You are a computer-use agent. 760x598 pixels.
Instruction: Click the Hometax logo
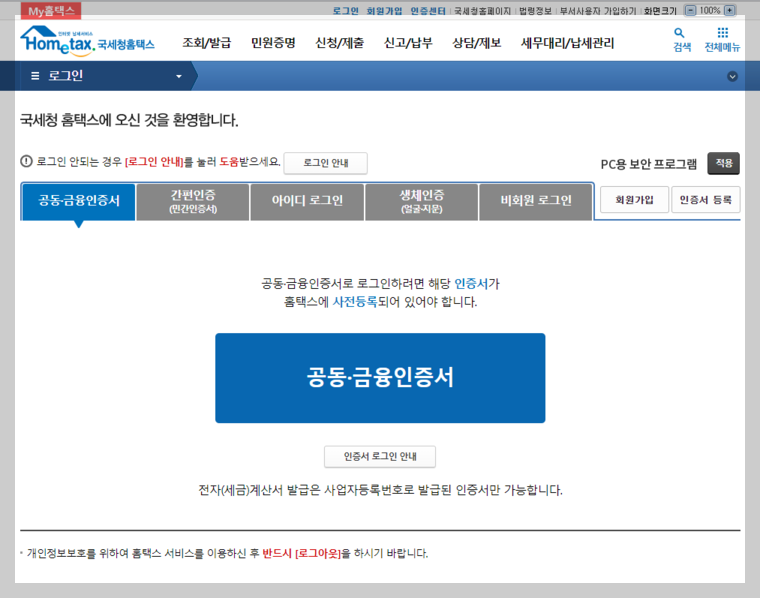point(87,41)
